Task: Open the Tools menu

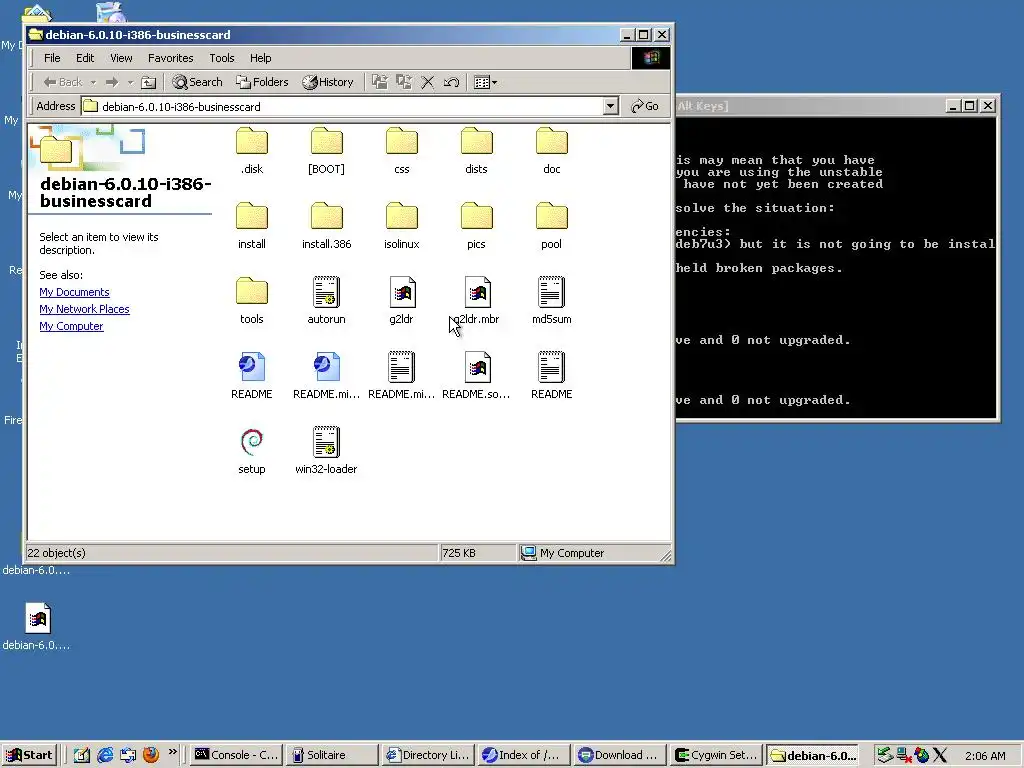Action: coord(221,58)
